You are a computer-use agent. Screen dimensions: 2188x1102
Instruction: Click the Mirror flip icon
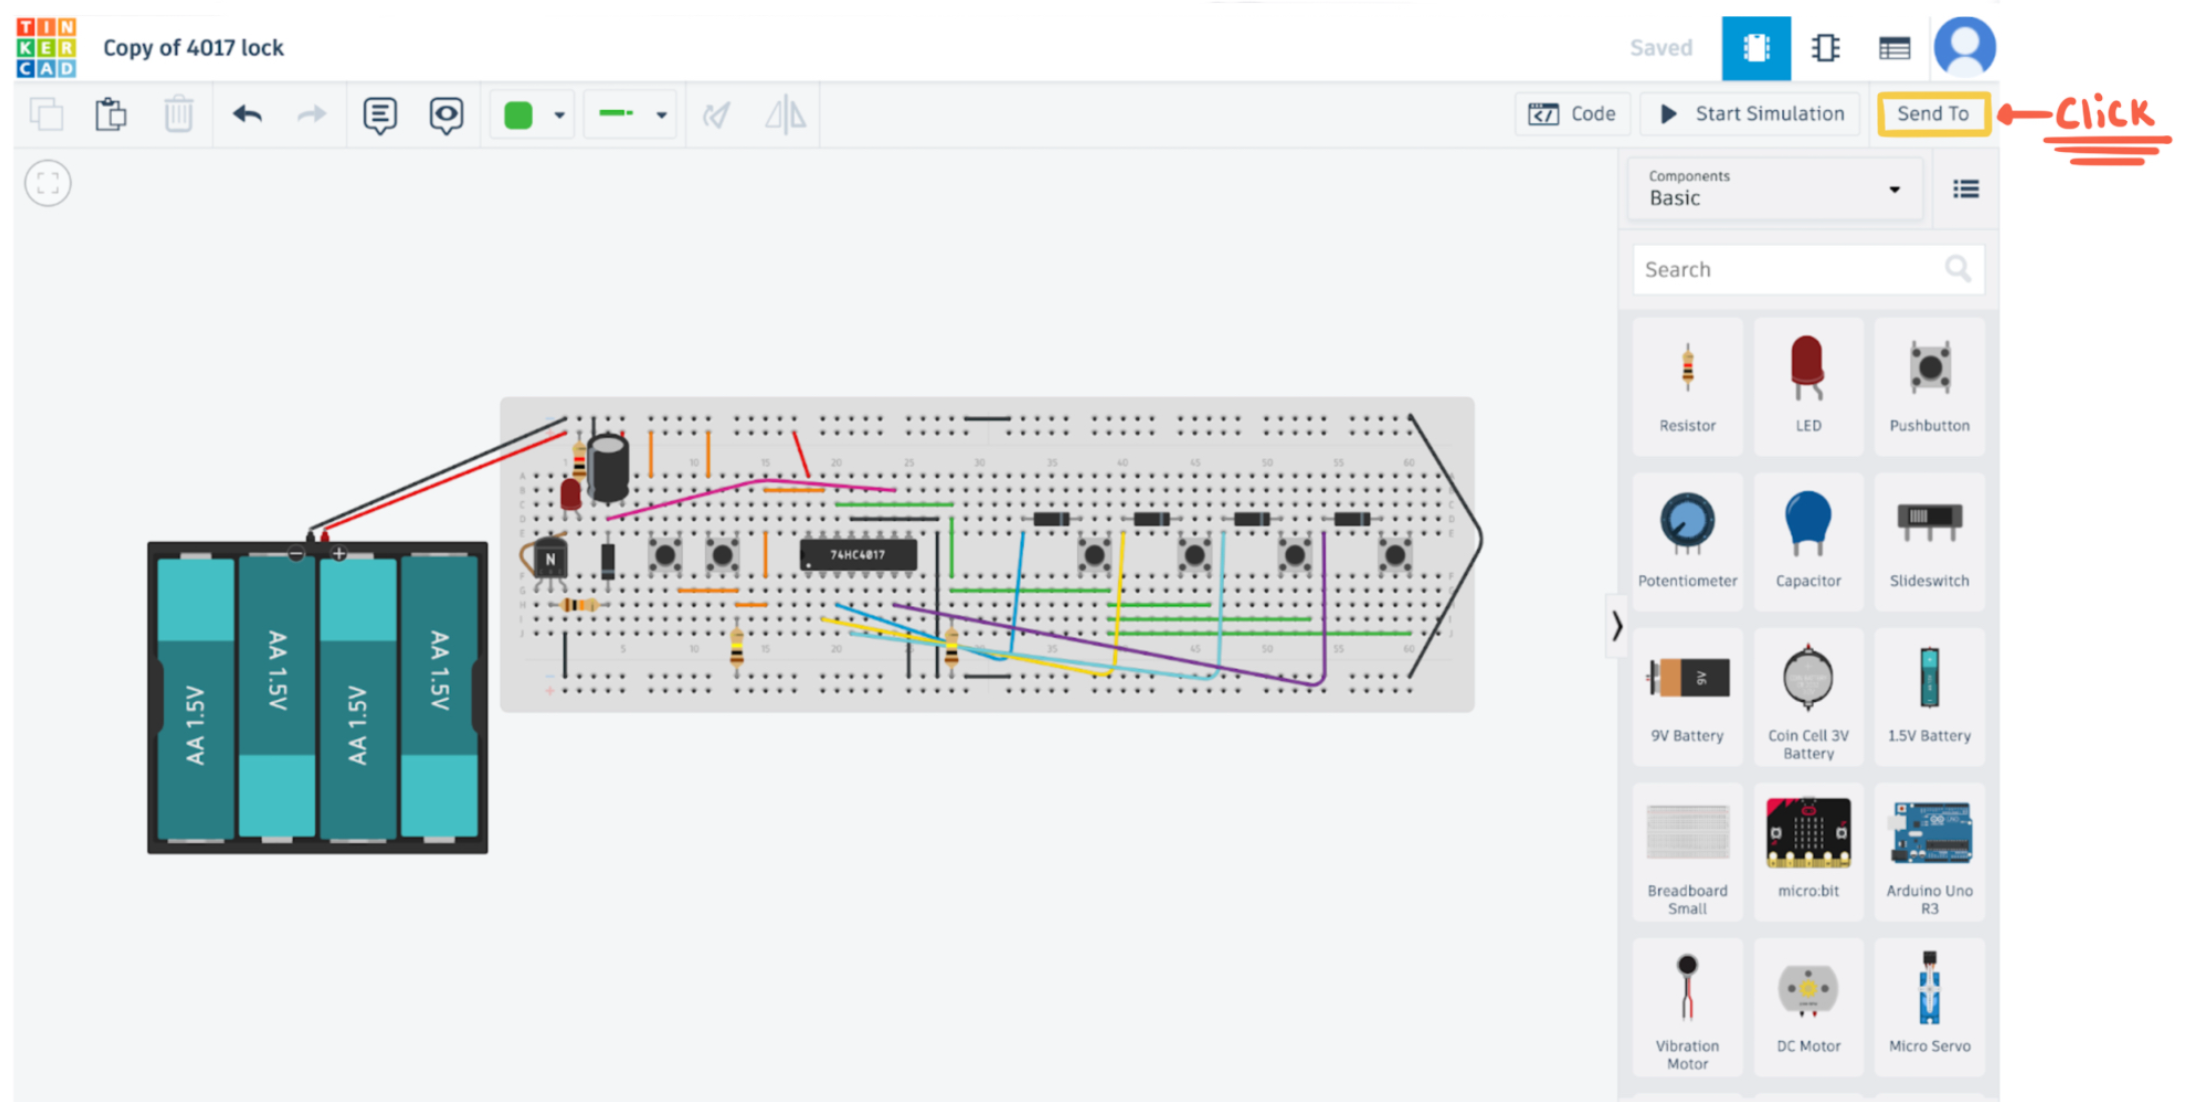tap(785, 115)
